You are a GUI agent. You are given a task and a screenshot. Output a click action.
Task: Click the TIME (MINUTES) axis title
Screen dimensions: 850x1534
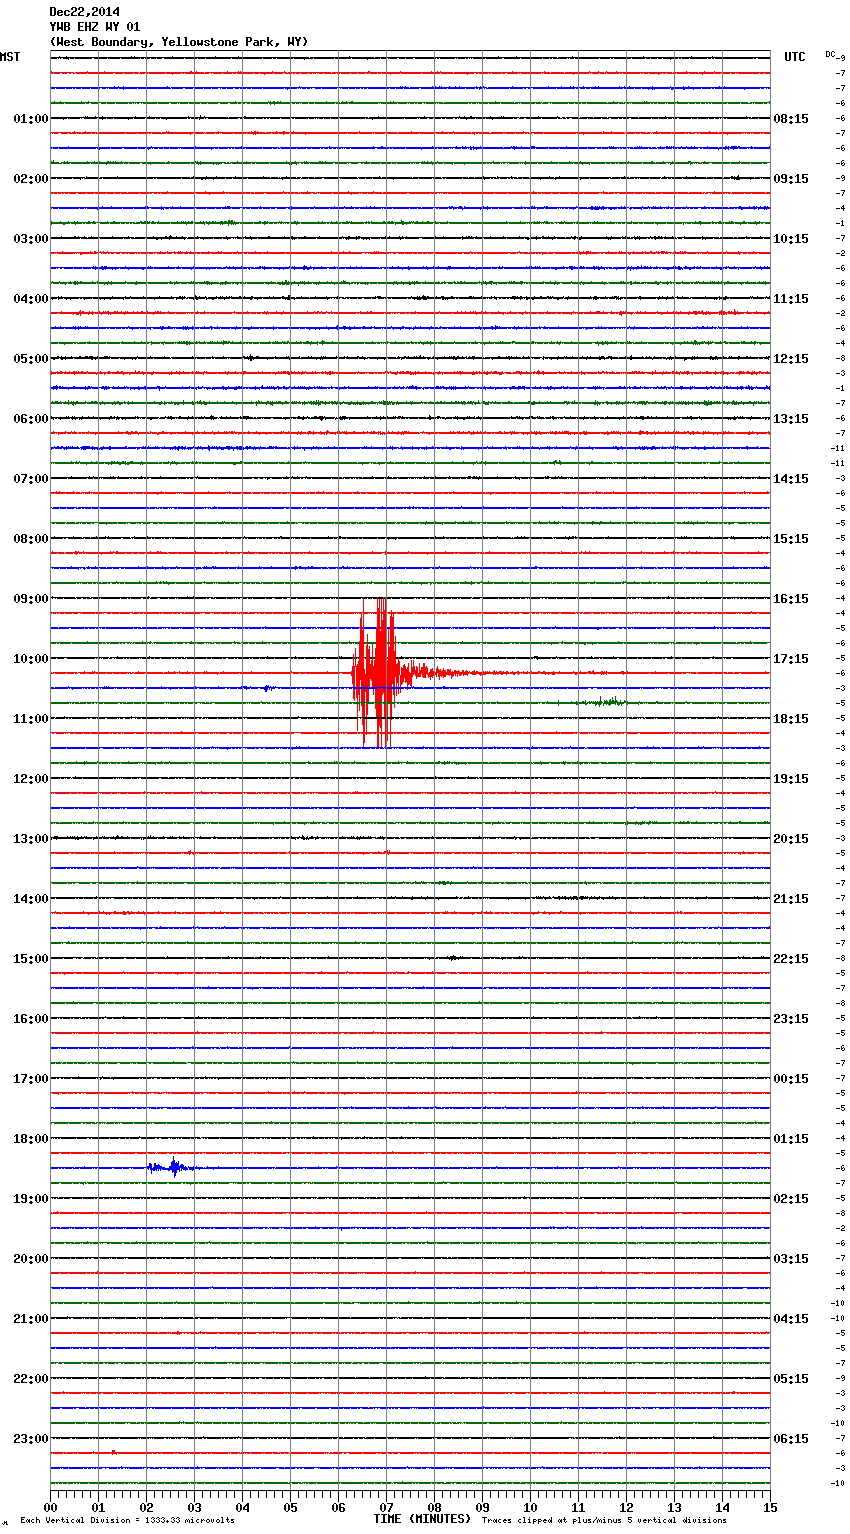[x=422, y=1519]
